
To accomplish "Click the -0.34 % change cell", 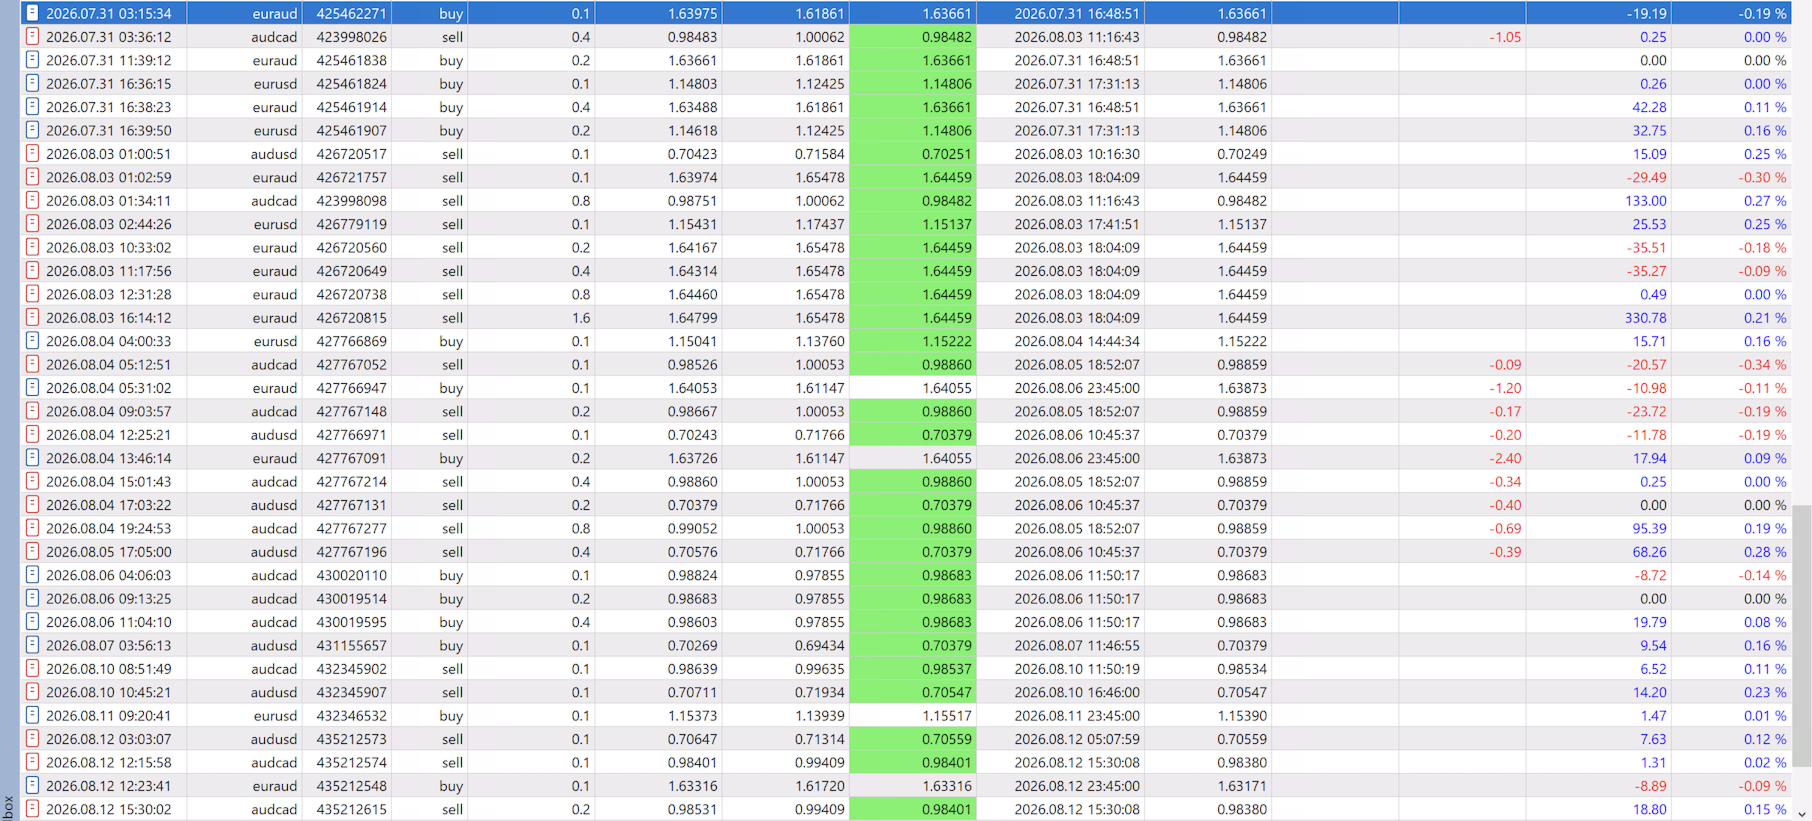I will click(x=1762, y=364).
